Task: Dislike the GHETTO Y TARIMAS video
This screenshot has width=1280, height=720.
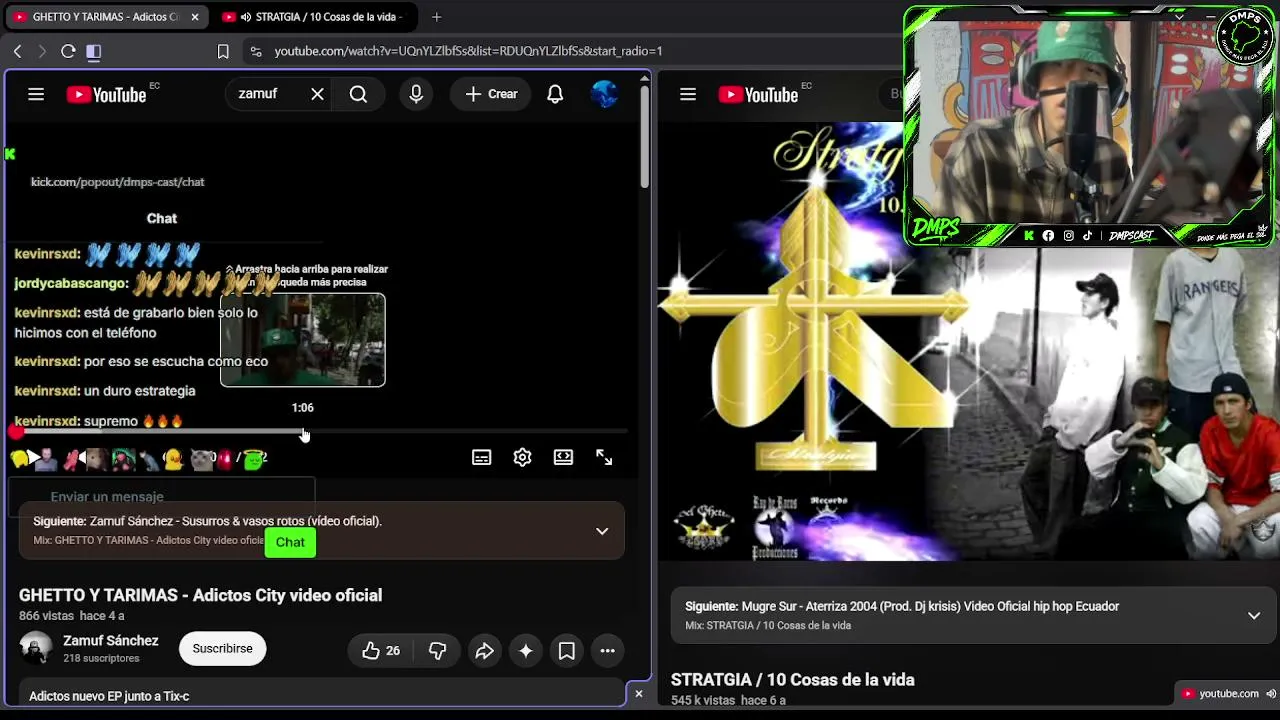Action: click(x=437, y=651)
